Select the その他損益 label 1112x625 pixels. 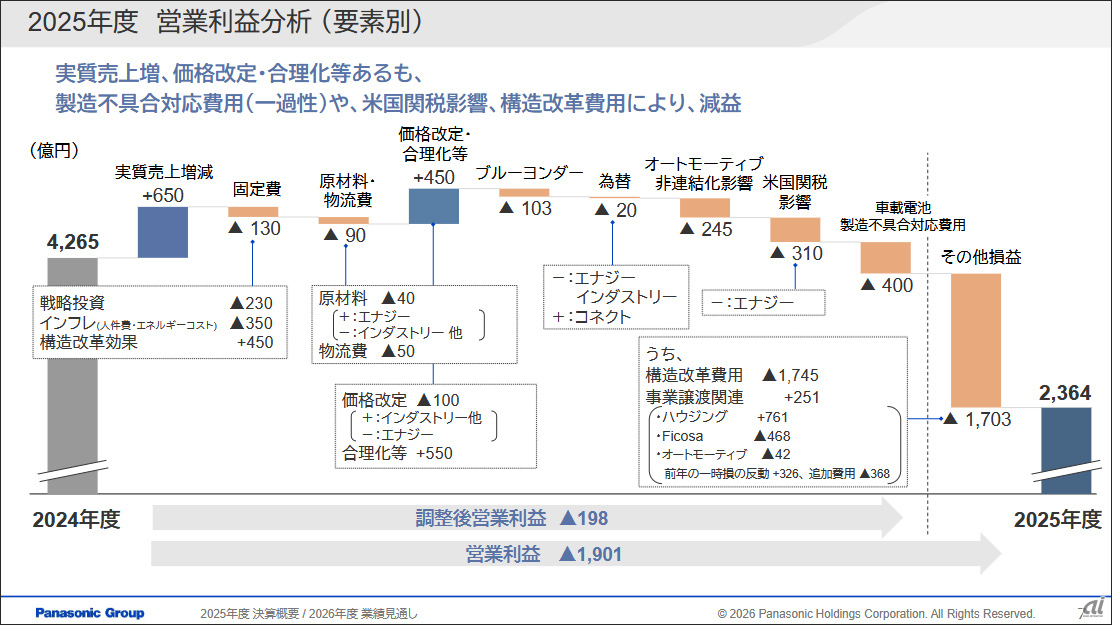click(981, 257)
